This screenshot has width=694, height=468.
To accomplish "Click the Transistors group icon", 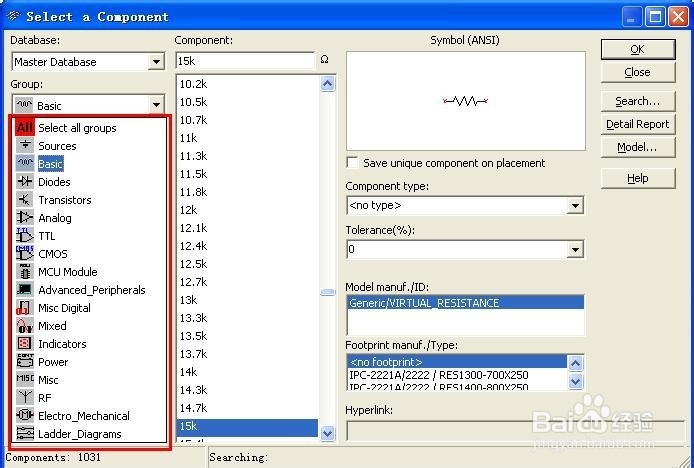I will click(25, 200).
